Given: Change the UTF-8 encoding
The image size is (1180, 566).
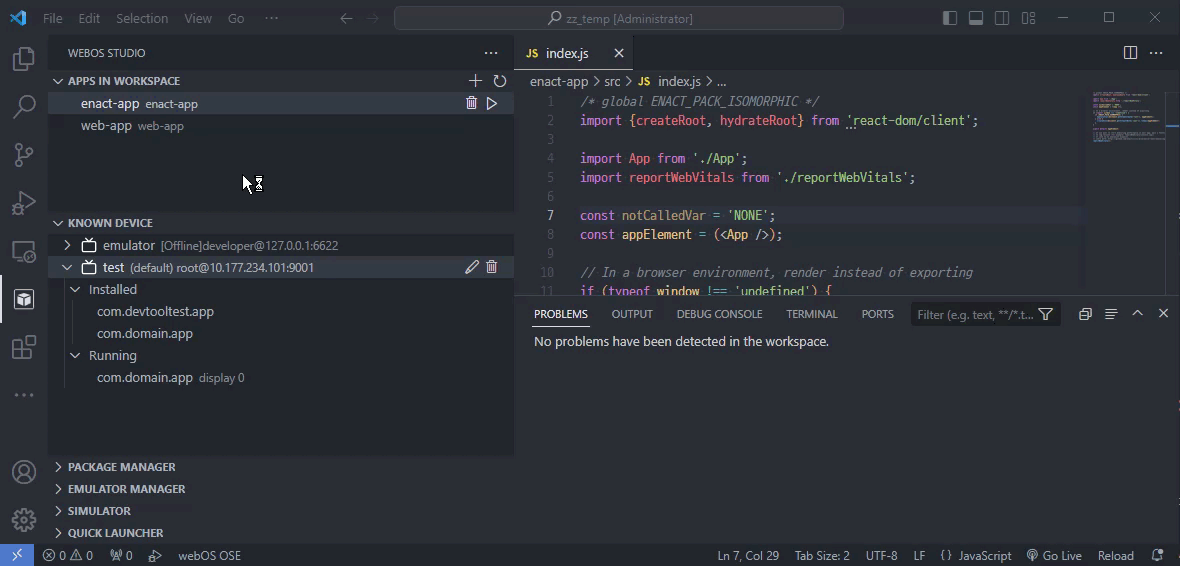Looking at the screenshot, I should (881, 555).
